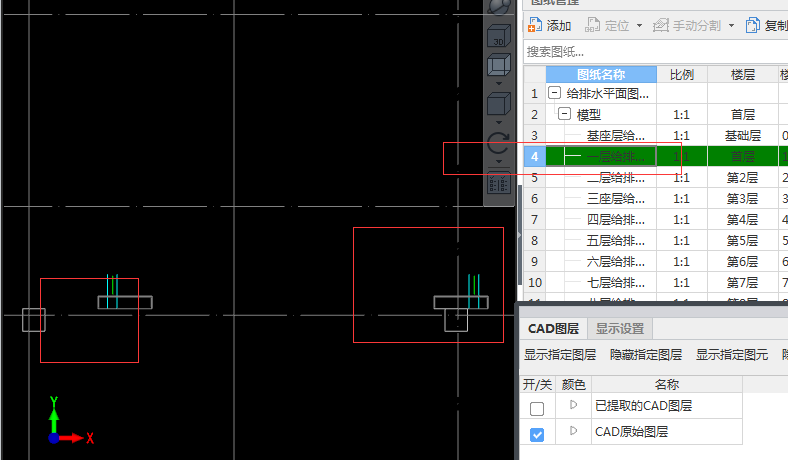
Task: Expand the CAD原始图层 triangle
Action: (573, 430)
